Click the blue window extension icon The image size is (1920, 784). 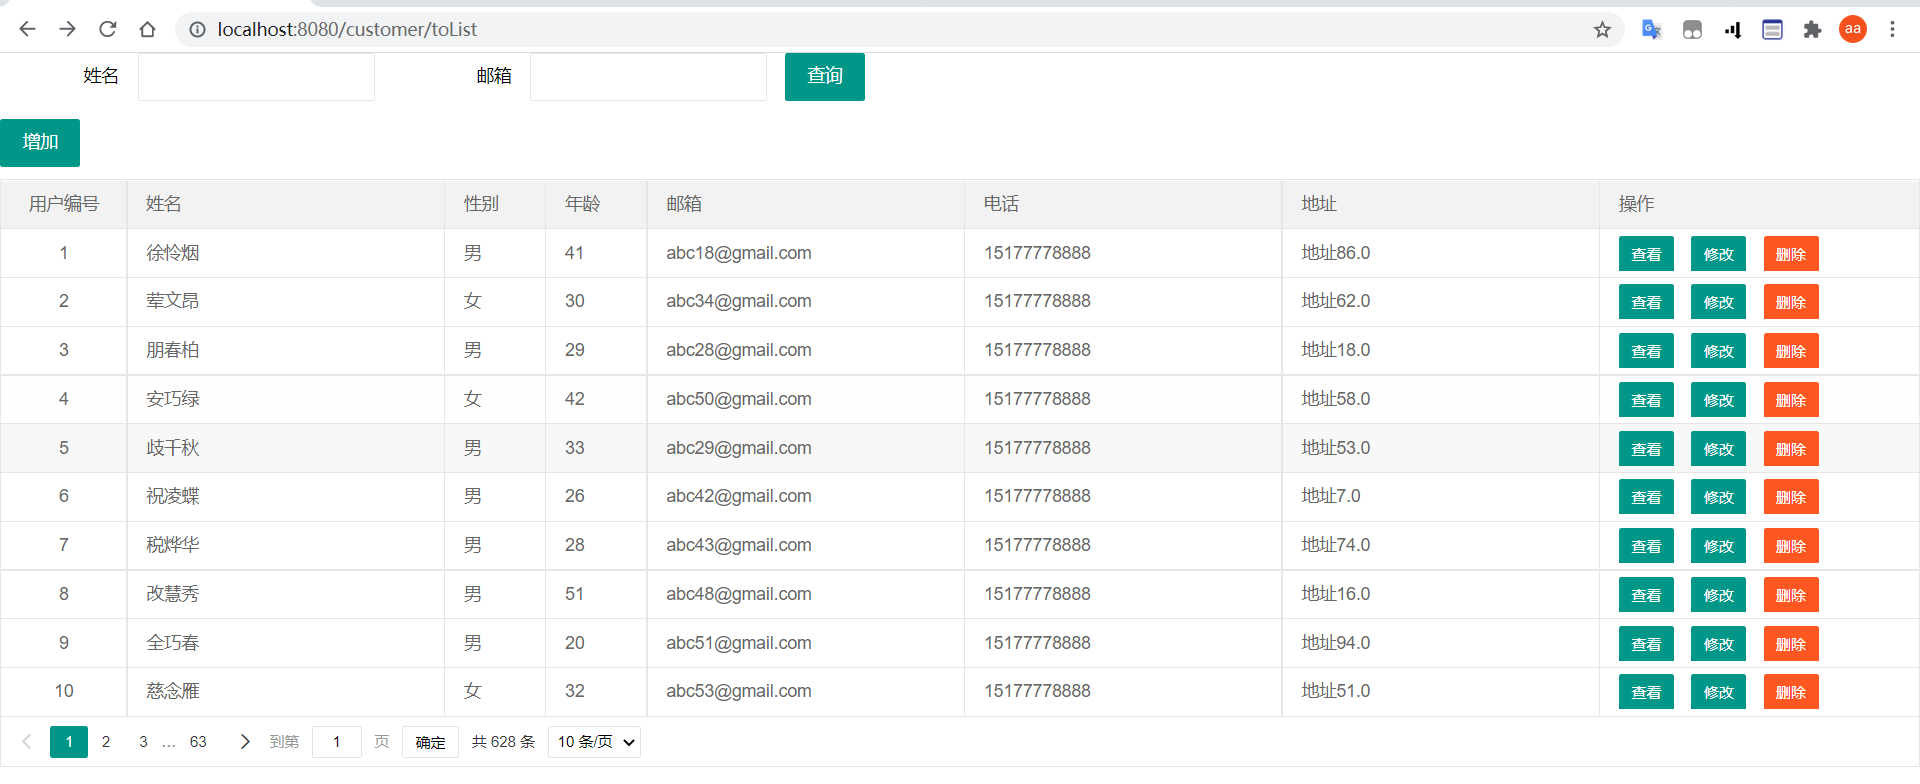(x=1772, y=29)
